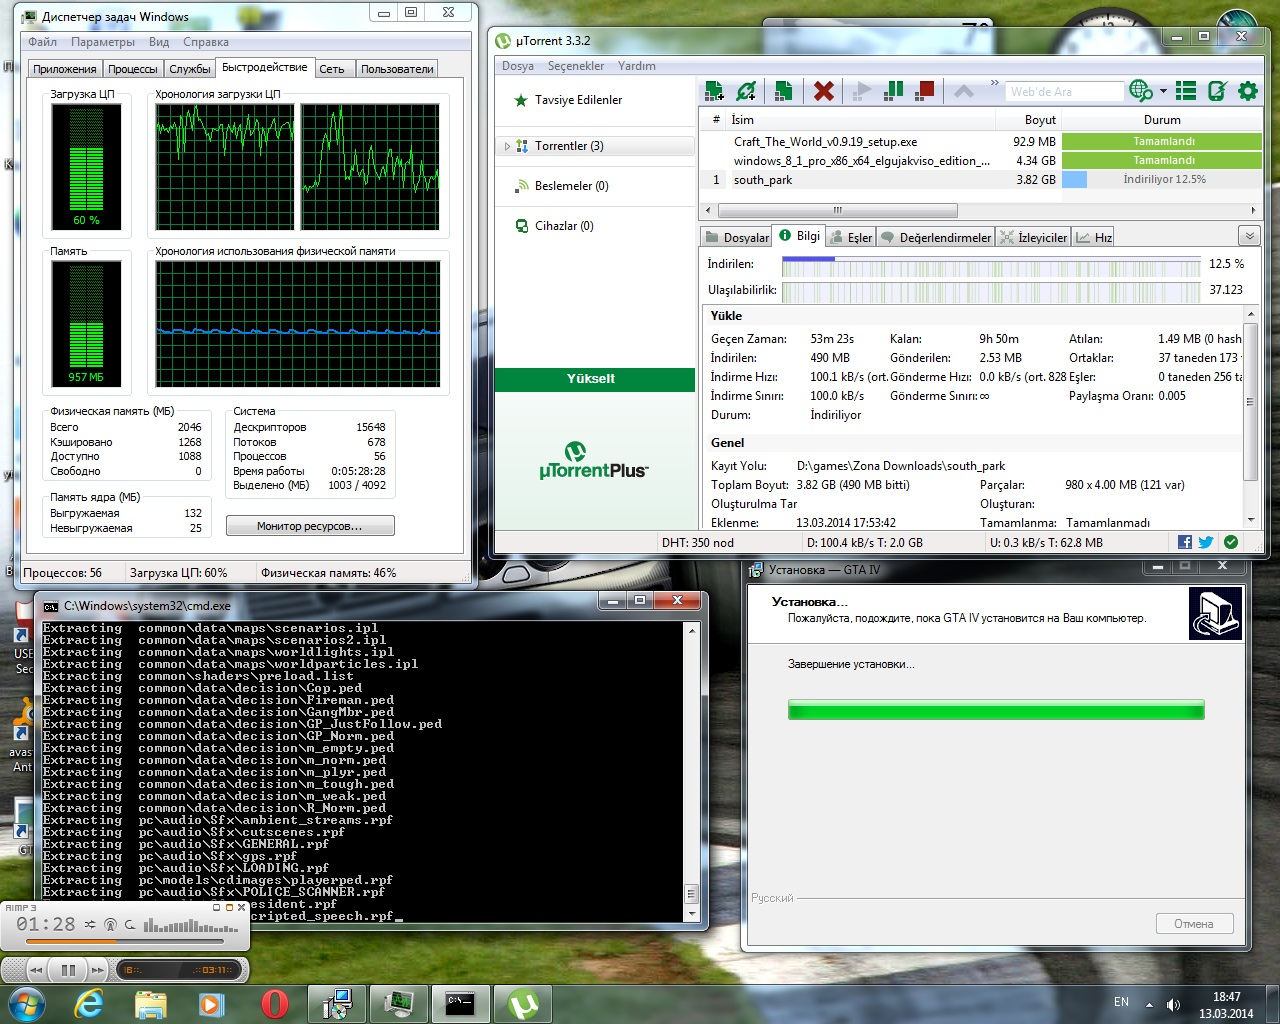The height and width of the screenshot is (1024, 1280).
Task: Collapse the detail pane with double-chevron button
Action: 1248,236
